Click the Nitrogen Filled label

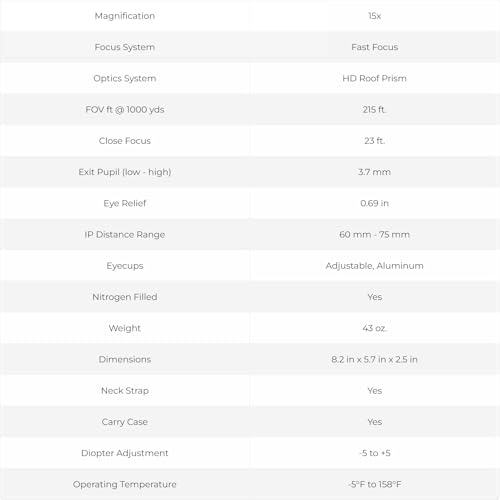(x=125, y=297)
